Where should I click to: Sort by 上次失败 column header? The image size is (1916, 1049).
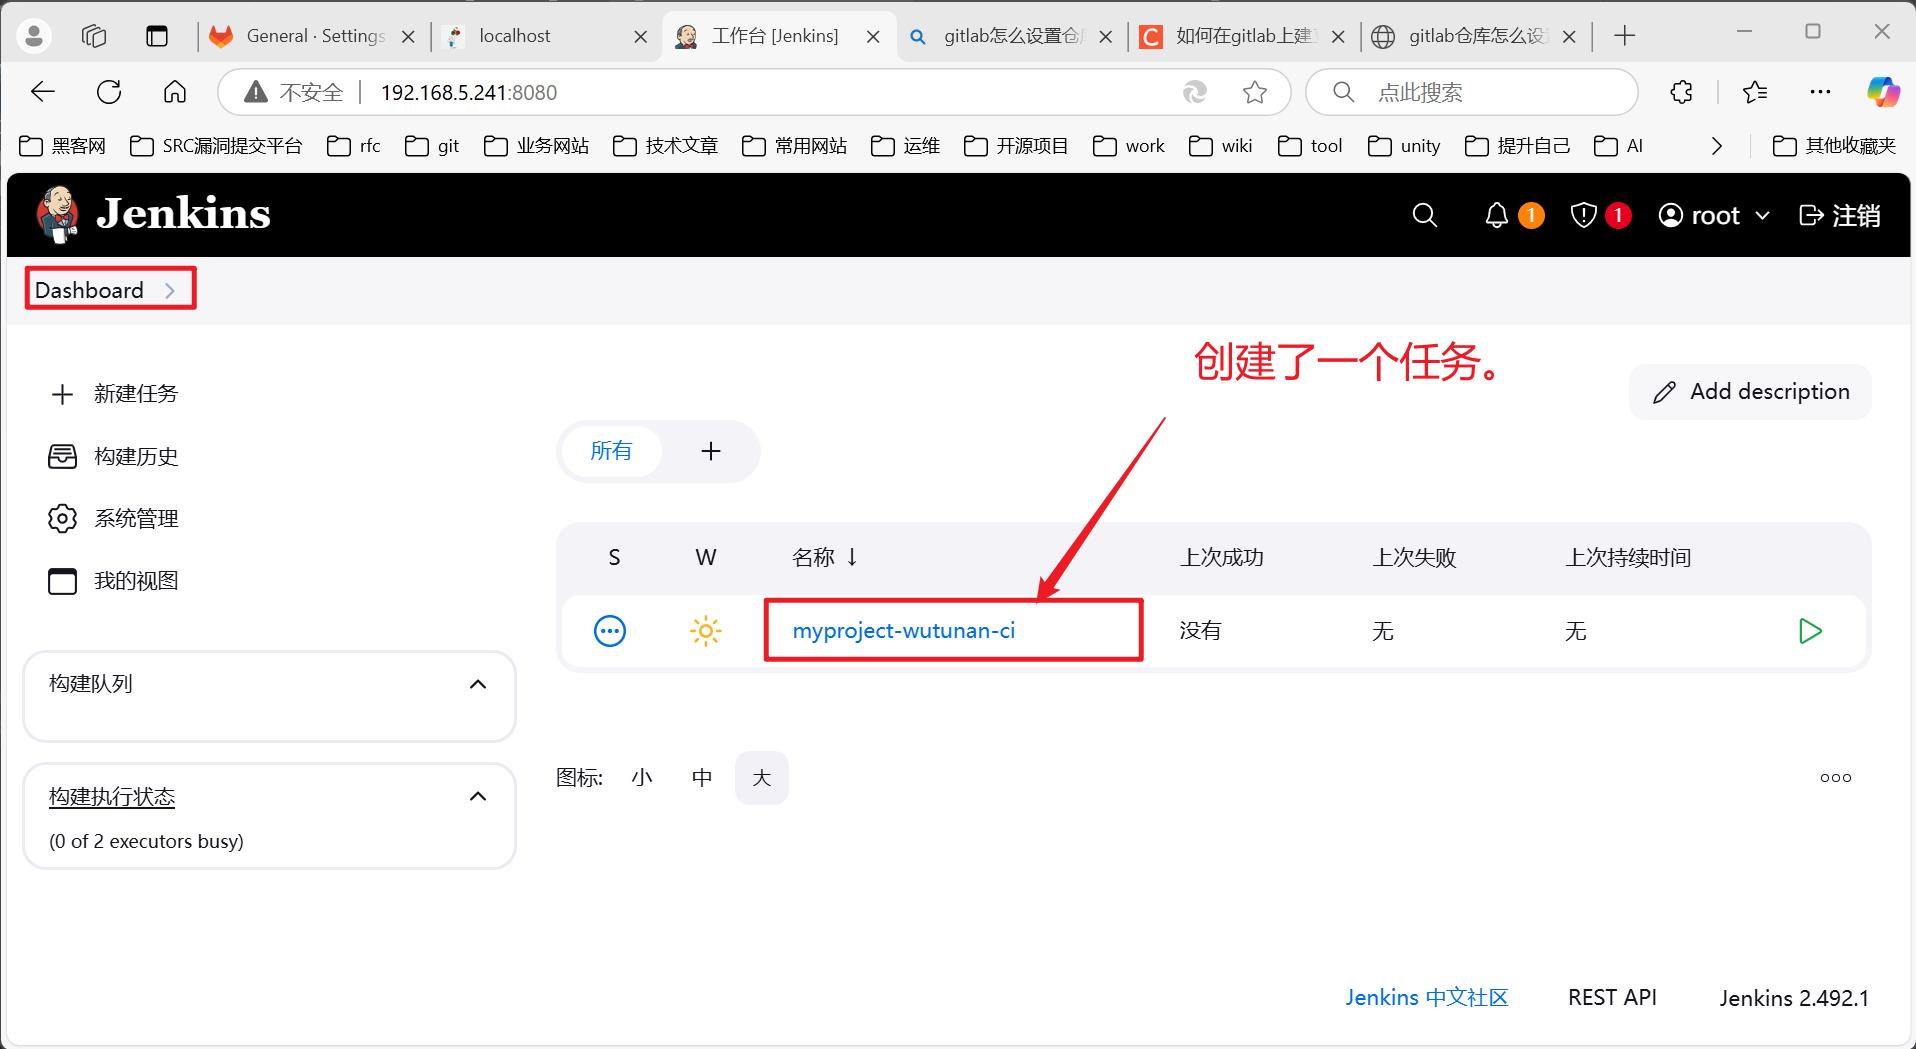[x=1414, y=558]
